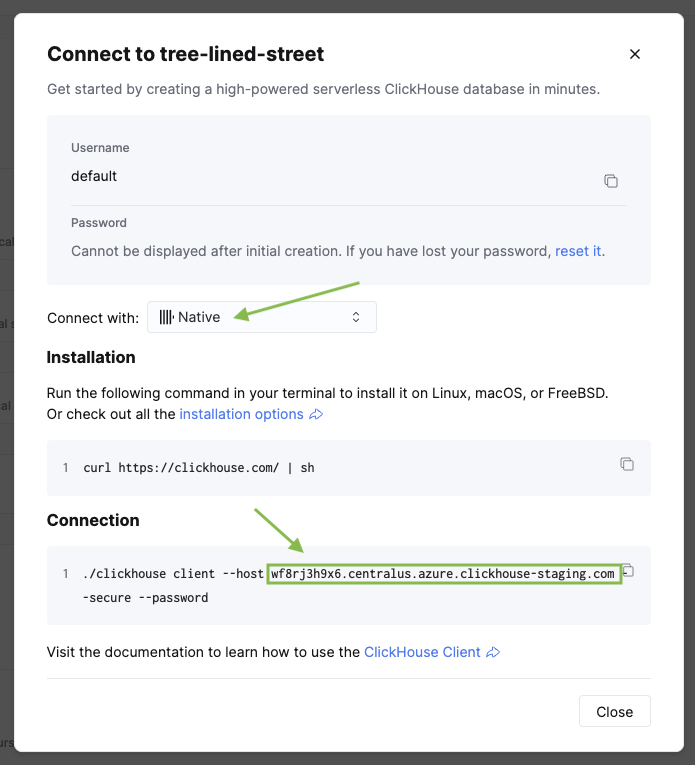The image size is (695, 765).
Task: Click arrow icon beside ClickHouse Client
Action: (491, 653)
